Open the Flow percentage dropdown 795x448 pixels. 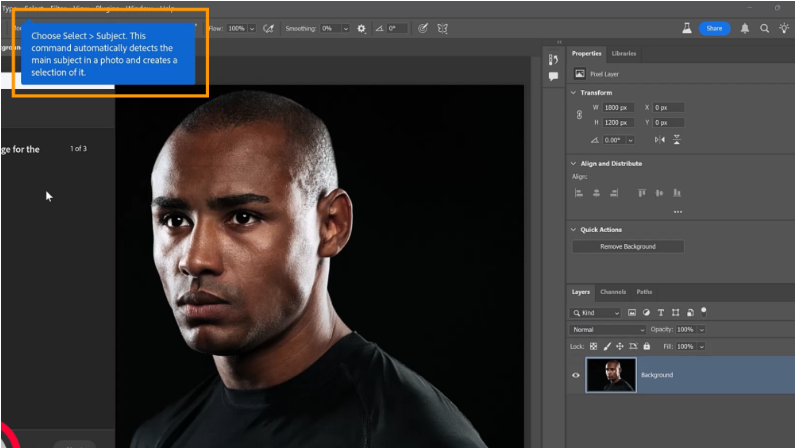coord(252,28)
